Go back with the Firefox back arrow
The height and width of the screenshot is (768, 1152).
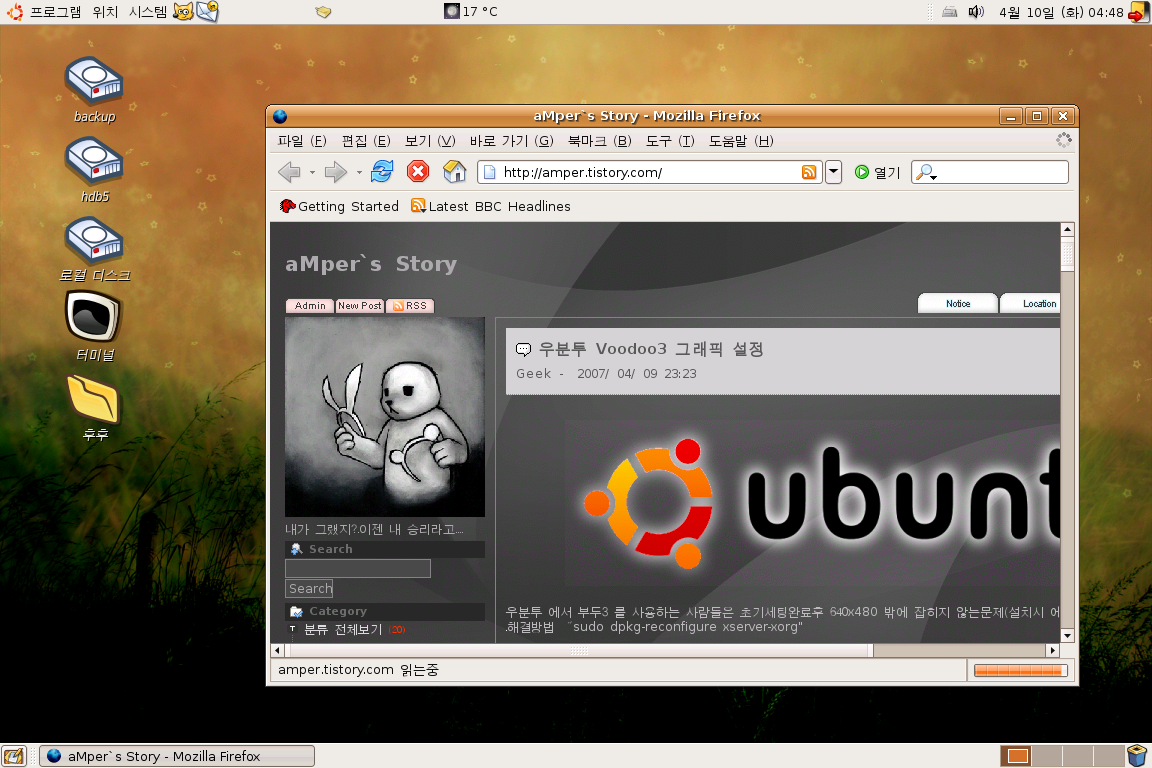(x=289, y=172)
